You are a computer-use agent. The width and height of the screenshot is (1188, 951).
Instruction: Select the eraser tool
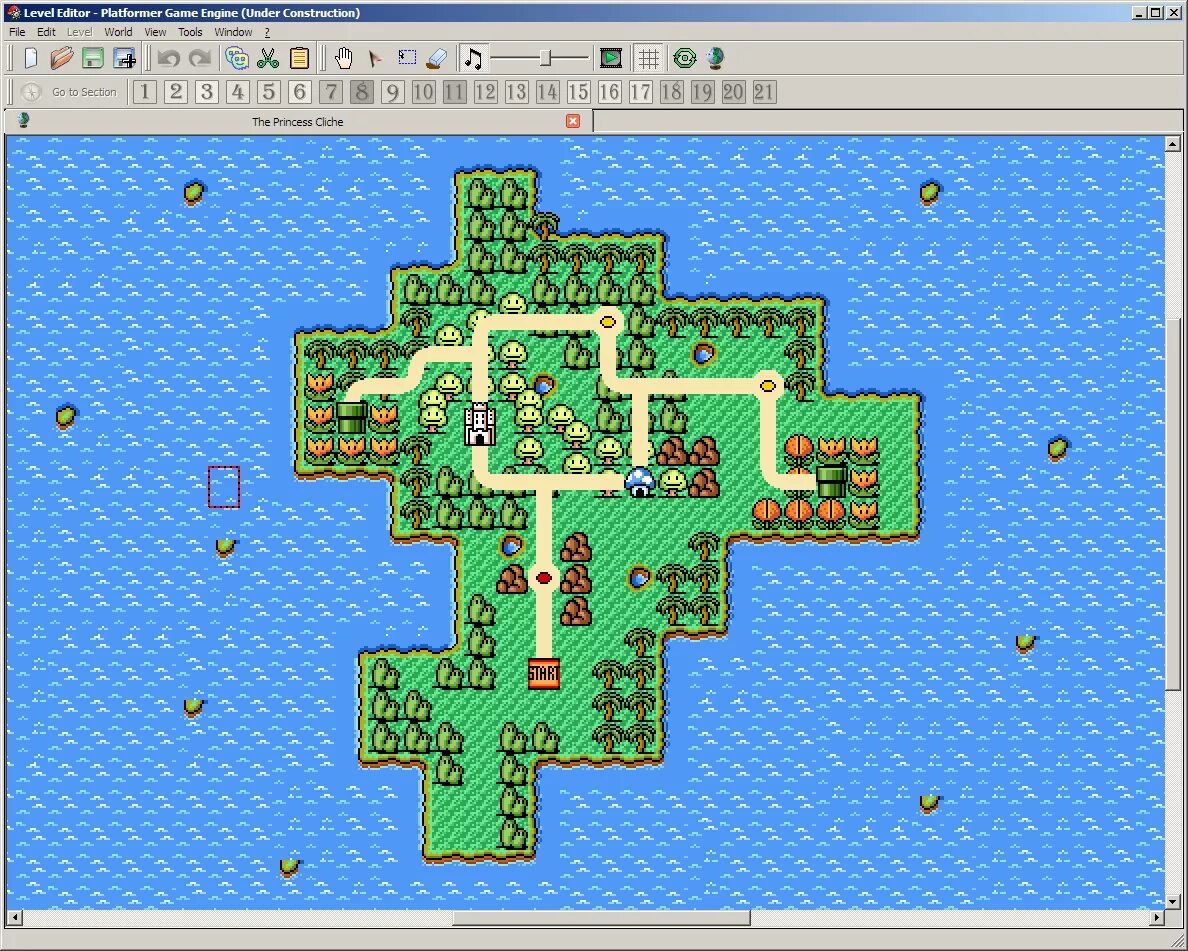438,58
